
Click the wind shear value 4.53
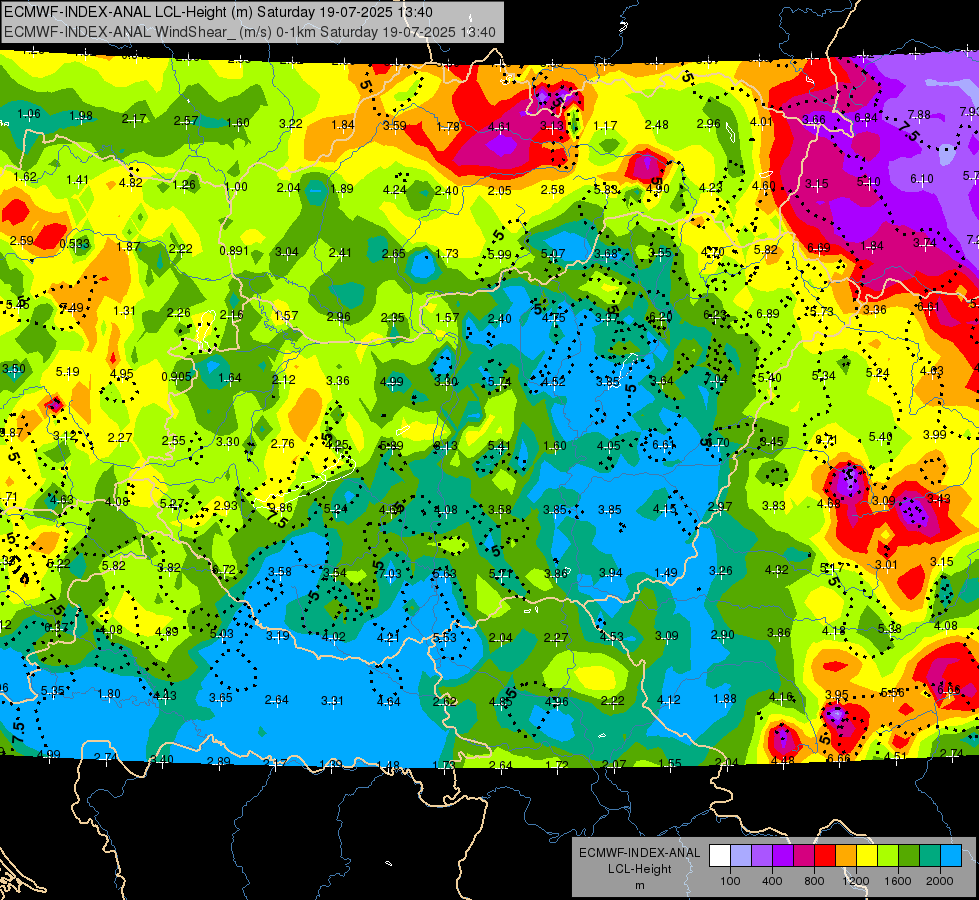[611, 636]
